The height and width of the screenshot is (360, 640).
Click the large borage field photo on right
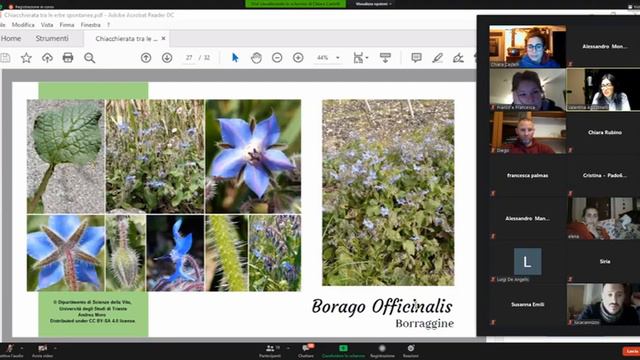[388, 193]
